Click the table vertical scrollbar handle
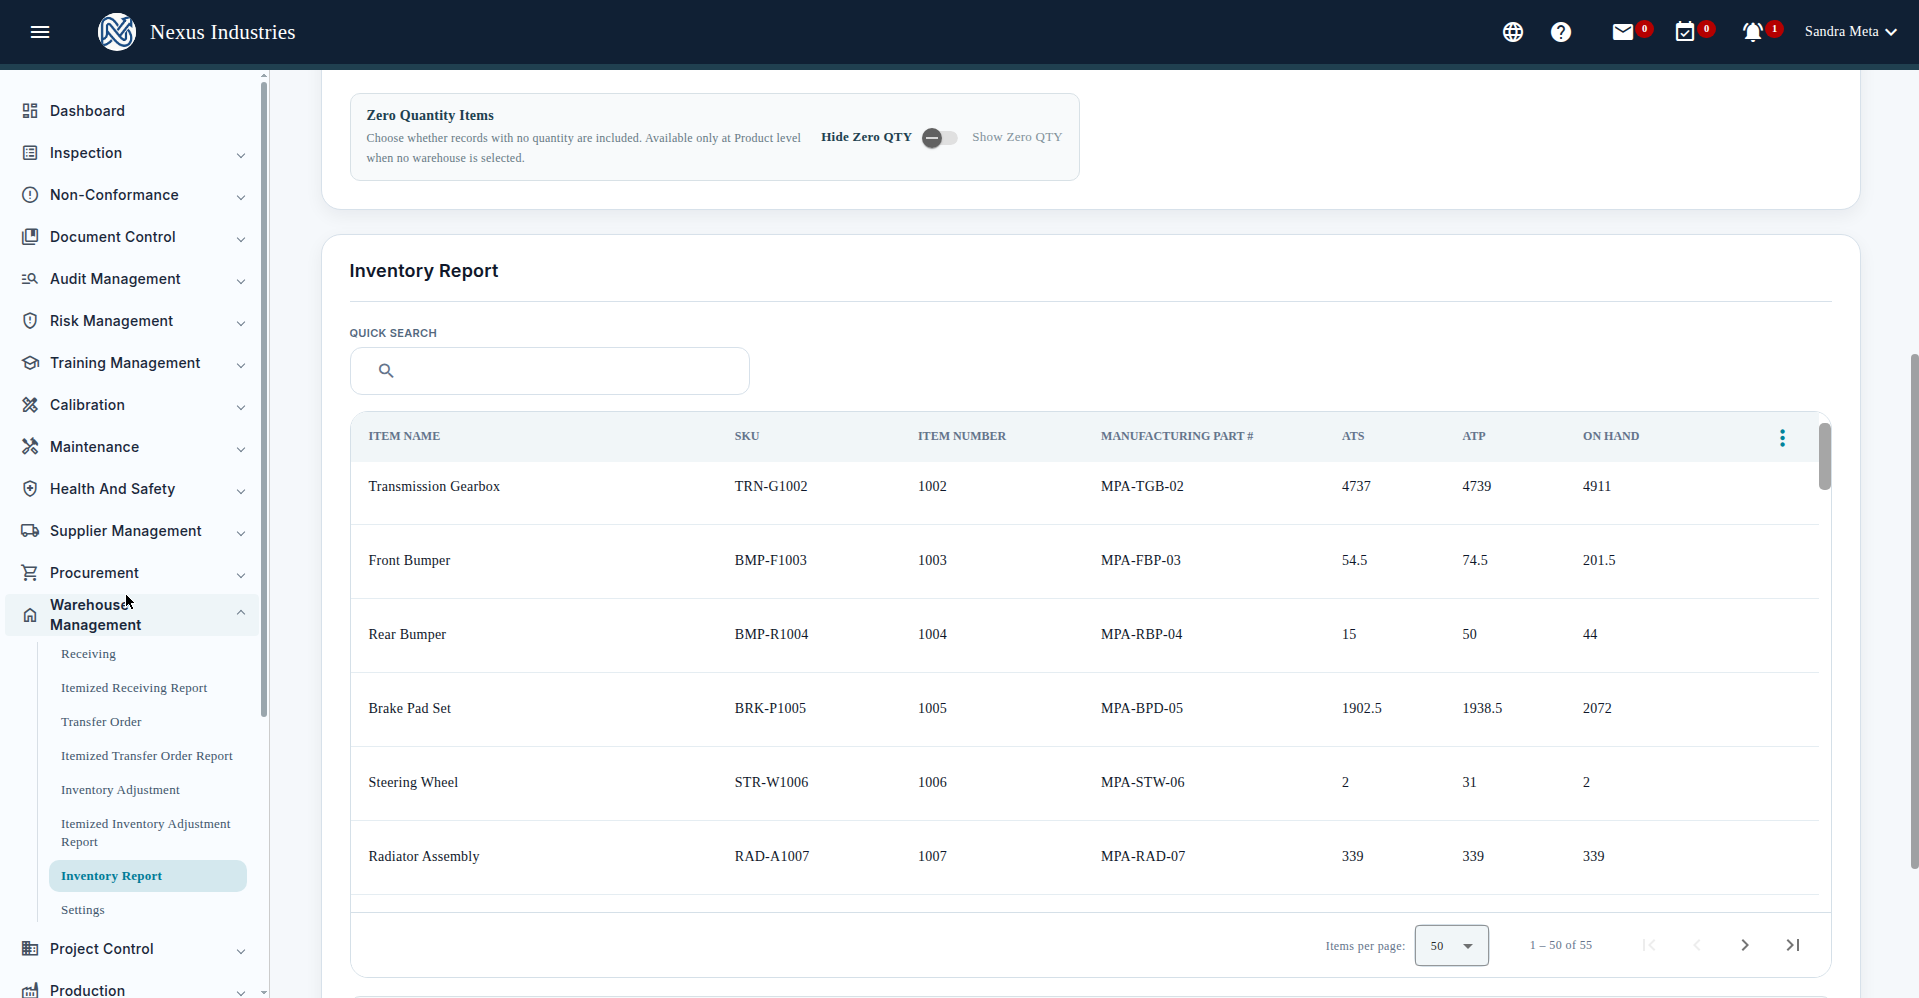Viewport: 1919px width, 998px height. 1824,456
